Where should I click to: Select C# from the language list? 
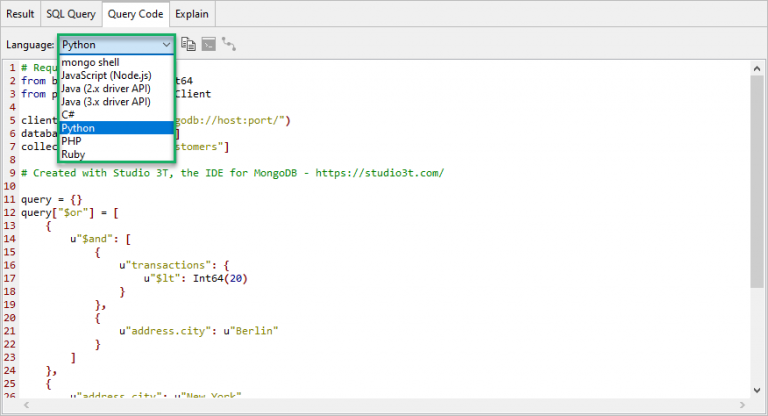tap(69, 115)
